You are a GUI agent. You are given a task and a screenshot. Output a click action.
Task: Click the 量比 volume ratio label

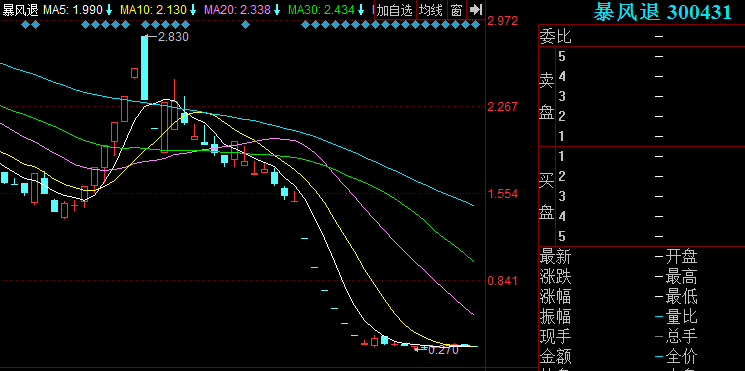[681, 316]
